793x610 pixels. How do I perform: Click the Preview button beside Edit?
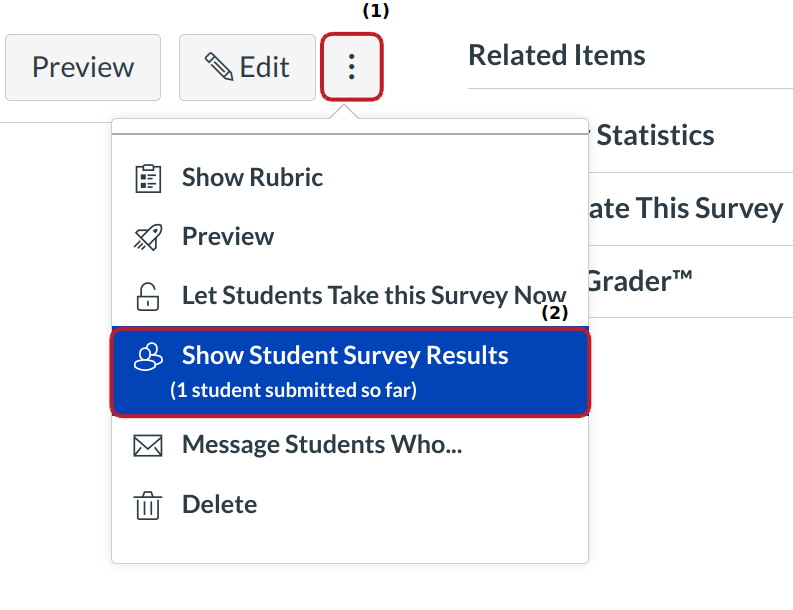click(83, 67)
